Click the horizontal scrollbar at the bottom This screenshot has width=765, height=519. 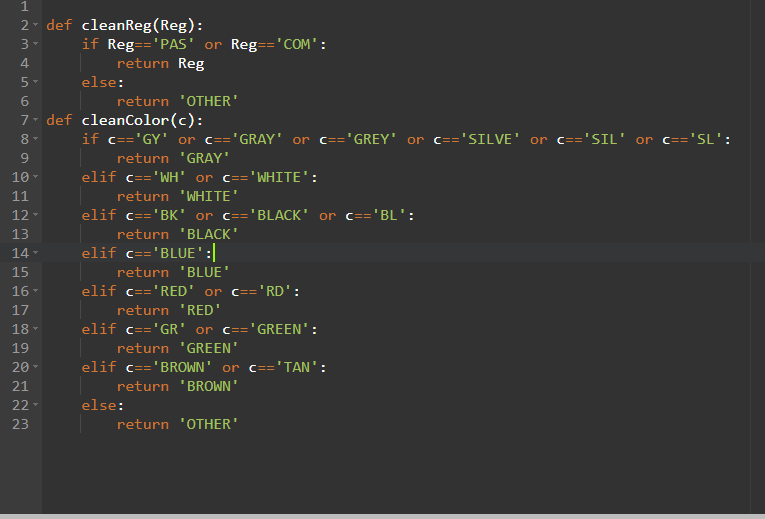click(x=382, y=516)
